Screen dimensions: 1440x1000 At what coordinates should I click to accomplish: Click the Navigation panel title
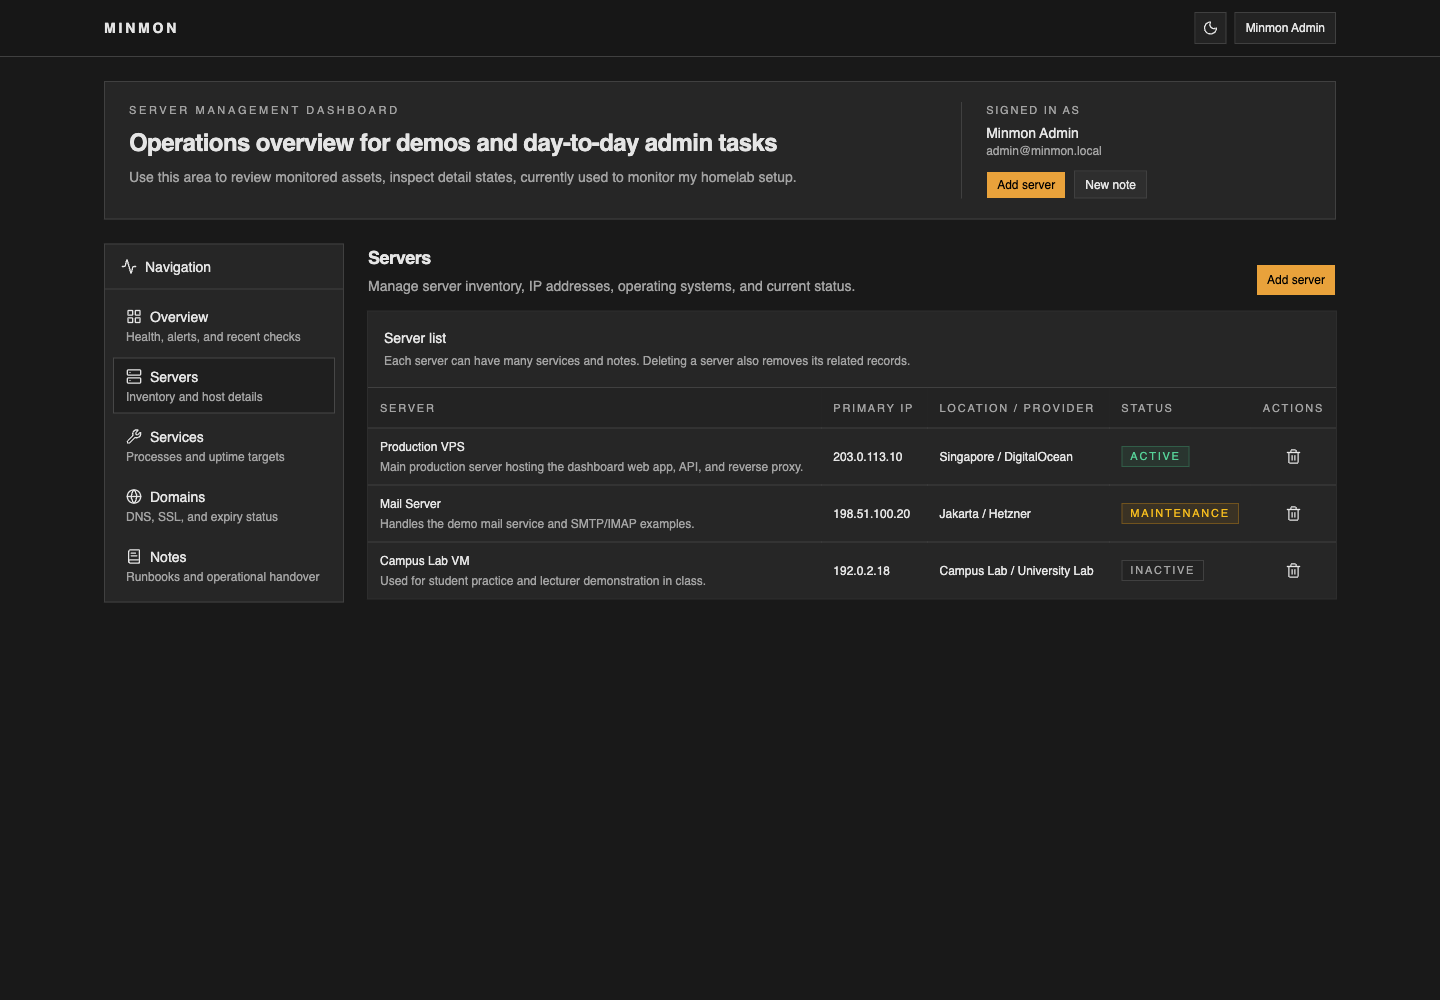coord(178,267)
